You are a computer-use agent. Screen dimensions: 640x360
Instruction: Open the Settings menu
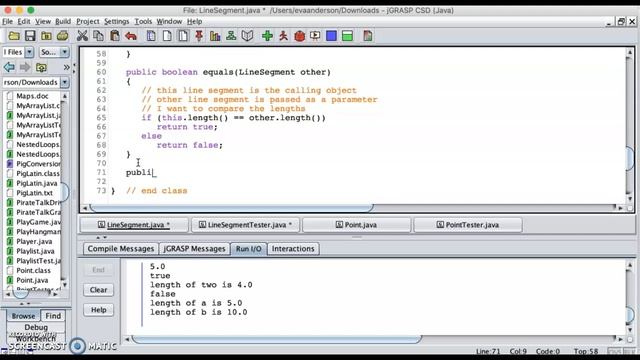click(x=116, y=21)
